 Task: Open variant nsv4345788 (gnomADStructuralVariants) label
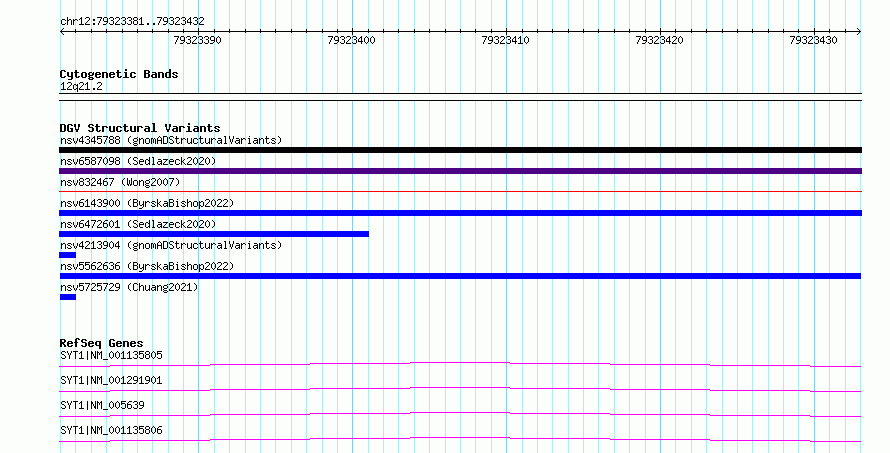(x=171, y=140)
